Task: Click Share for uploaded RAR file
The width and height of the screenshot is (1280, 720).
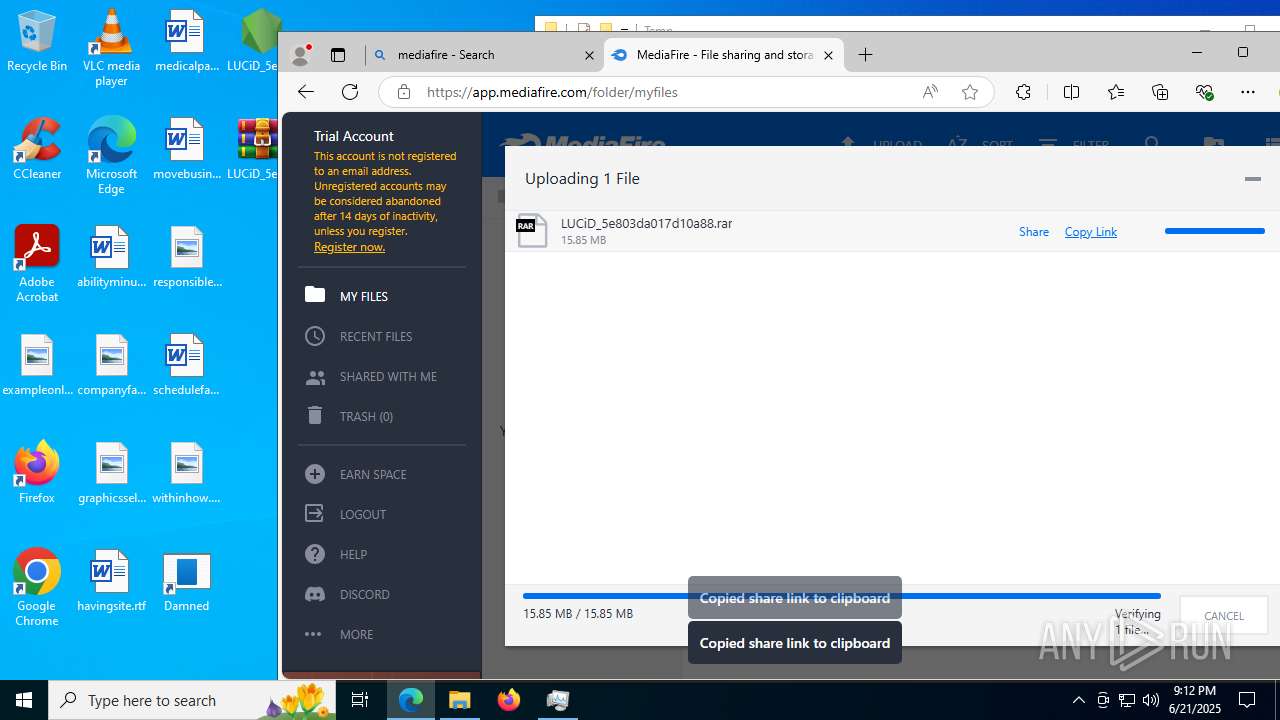Action: tap(1034, 232)
